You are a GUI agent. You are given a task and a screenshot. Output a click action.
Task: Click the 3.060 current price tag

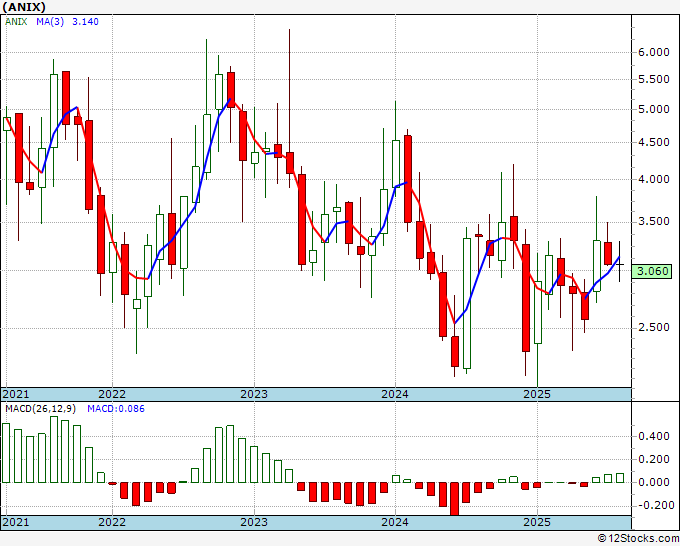652,271
